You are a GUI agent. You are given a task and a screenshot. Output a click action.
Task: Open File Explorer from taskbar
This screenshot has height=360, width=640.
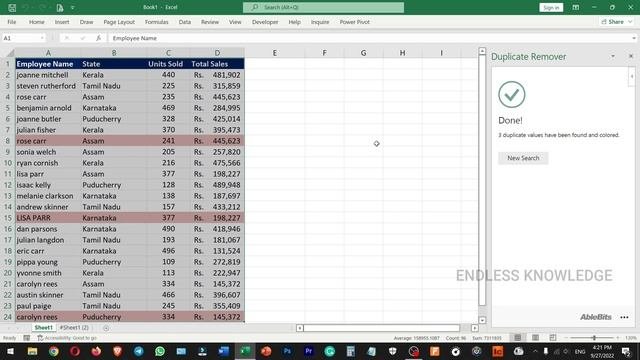pyautogui.click(x=32, y=351)
